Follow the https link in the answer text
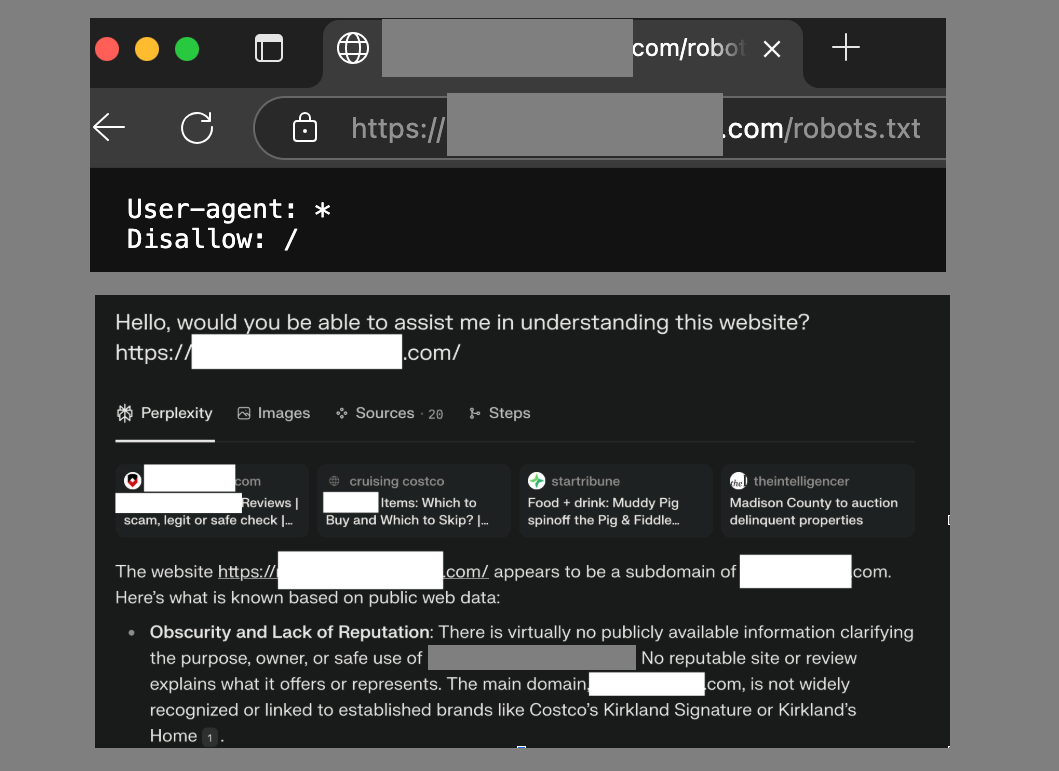The image size is (1059, 771). point(353,572)
